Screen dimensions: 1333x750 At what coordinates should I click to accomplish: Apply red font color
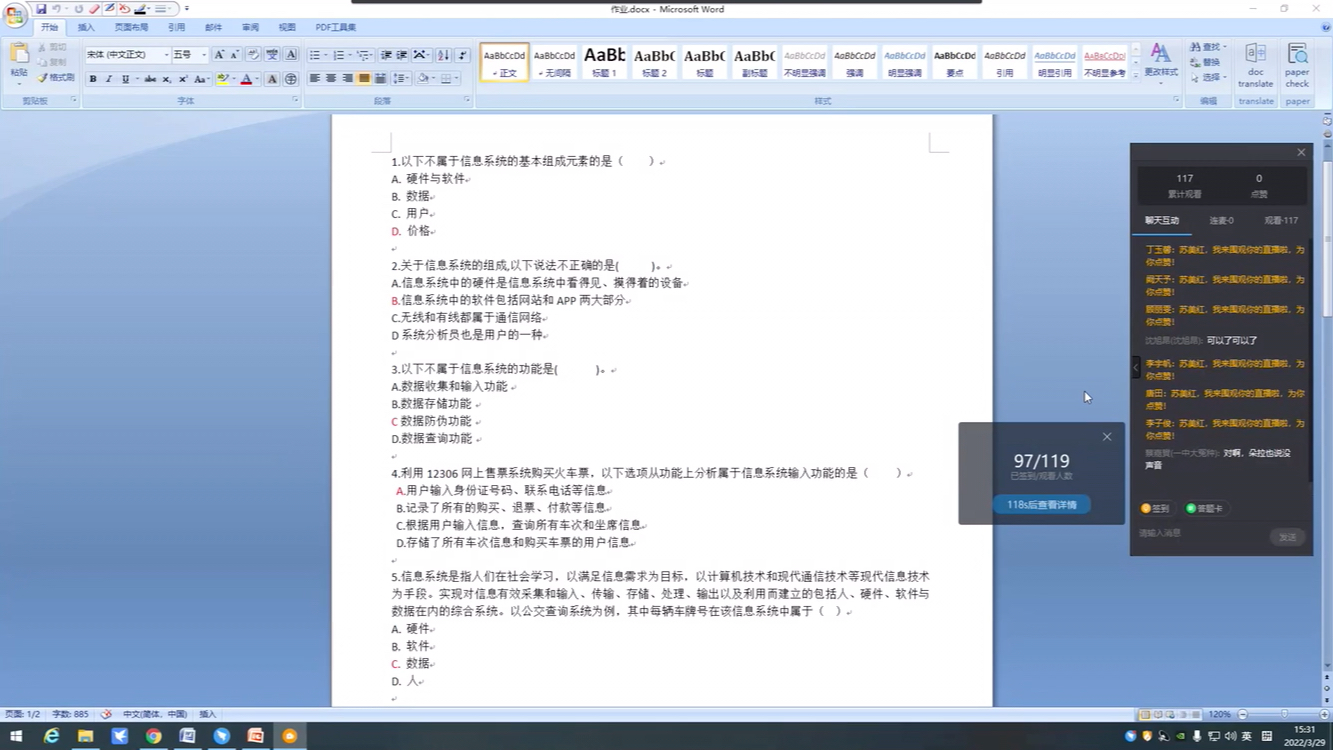click(x=246, y=79)
